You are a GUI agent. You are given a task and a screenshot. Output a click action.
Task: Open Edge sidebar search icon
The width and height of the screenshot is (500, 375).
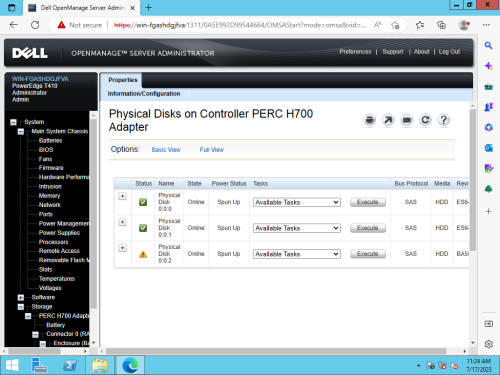[488, 45]
